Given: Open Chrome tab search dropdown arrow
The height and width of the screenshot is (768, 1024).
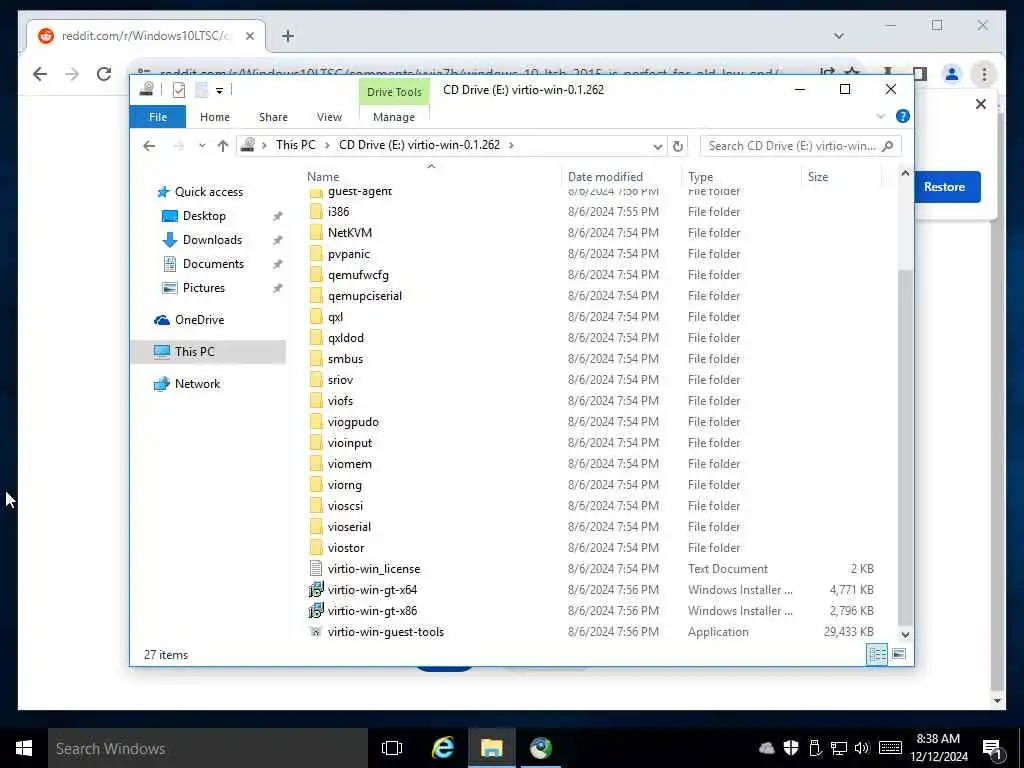Looking at the screenshot, I should pyautogui.click(x=839, y=36).
